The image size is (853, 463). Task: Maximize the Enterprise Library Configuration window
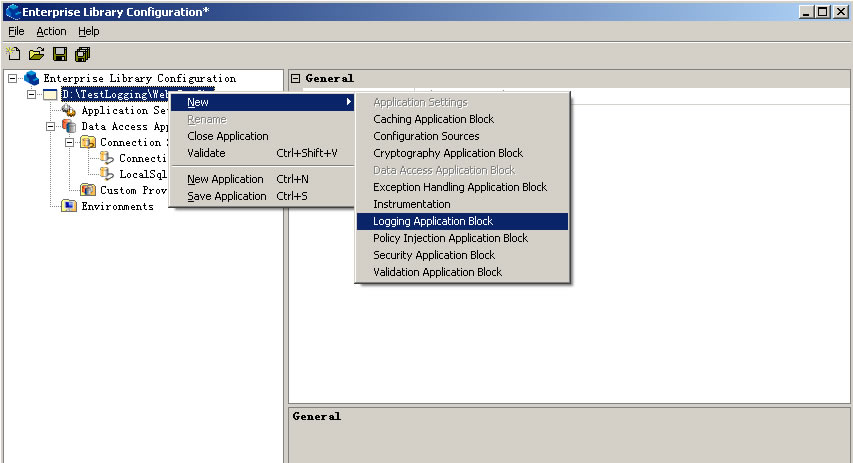823,11
